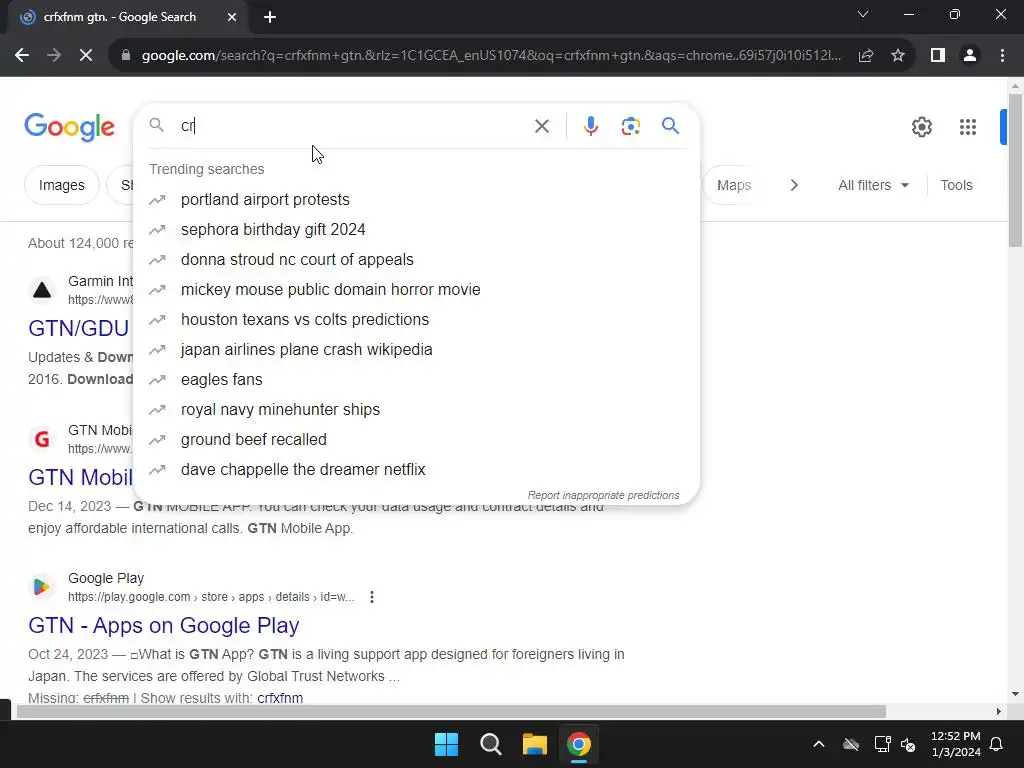Go back with the browser back arrow
1024x768 pixels.
click(x=22, y=56)
